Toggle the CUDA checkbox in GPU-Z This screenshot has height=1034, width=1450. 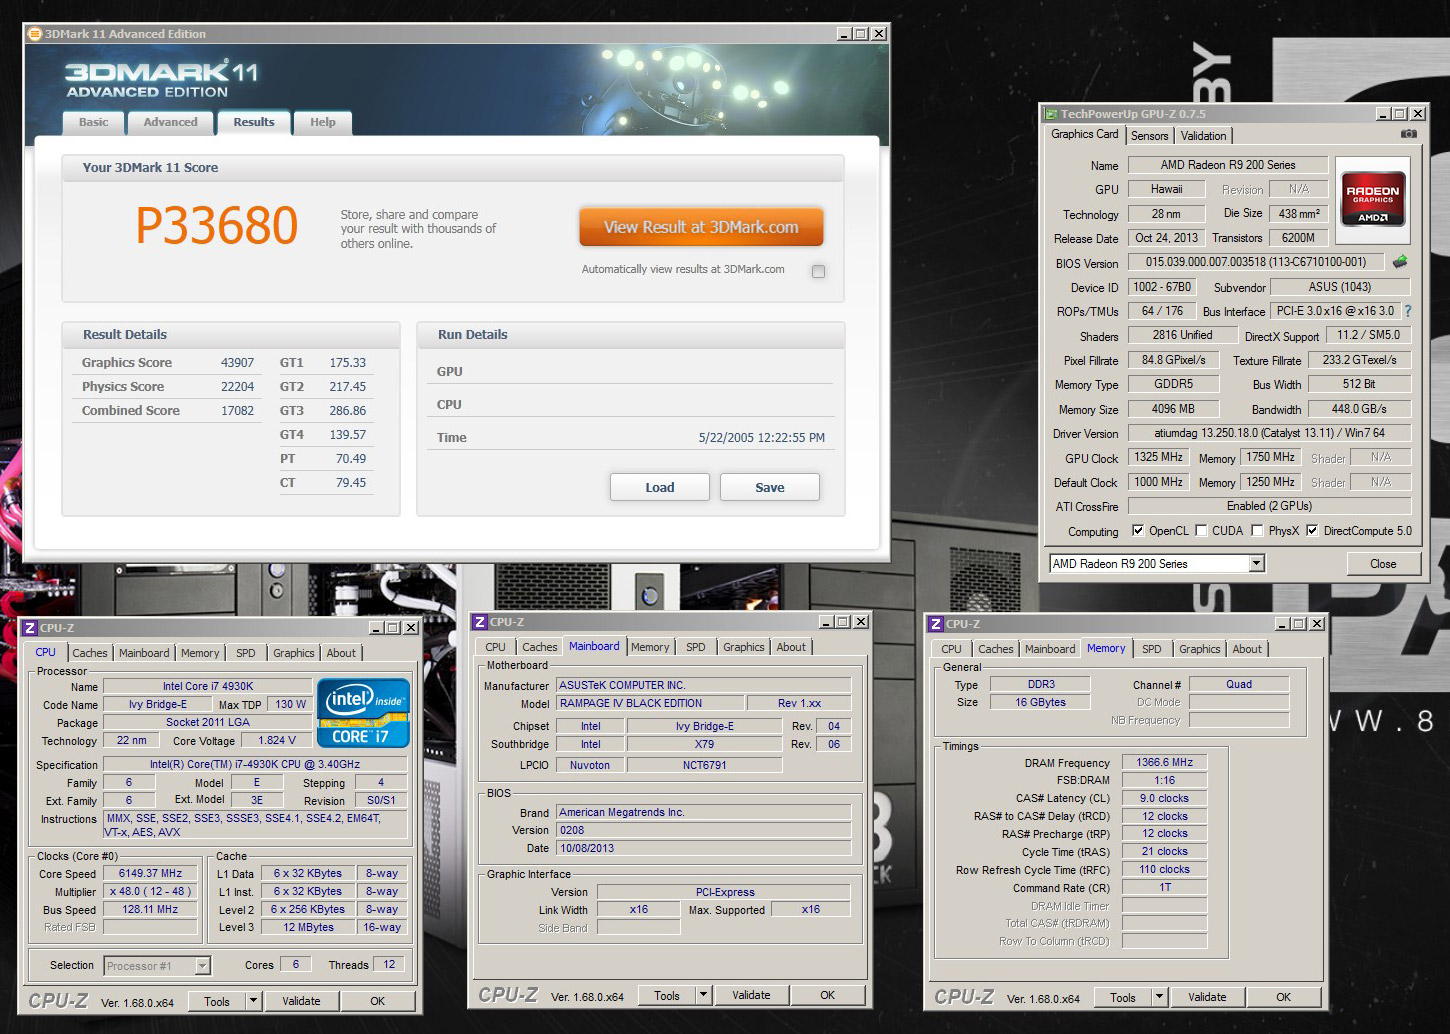[x=1201, y=531]
